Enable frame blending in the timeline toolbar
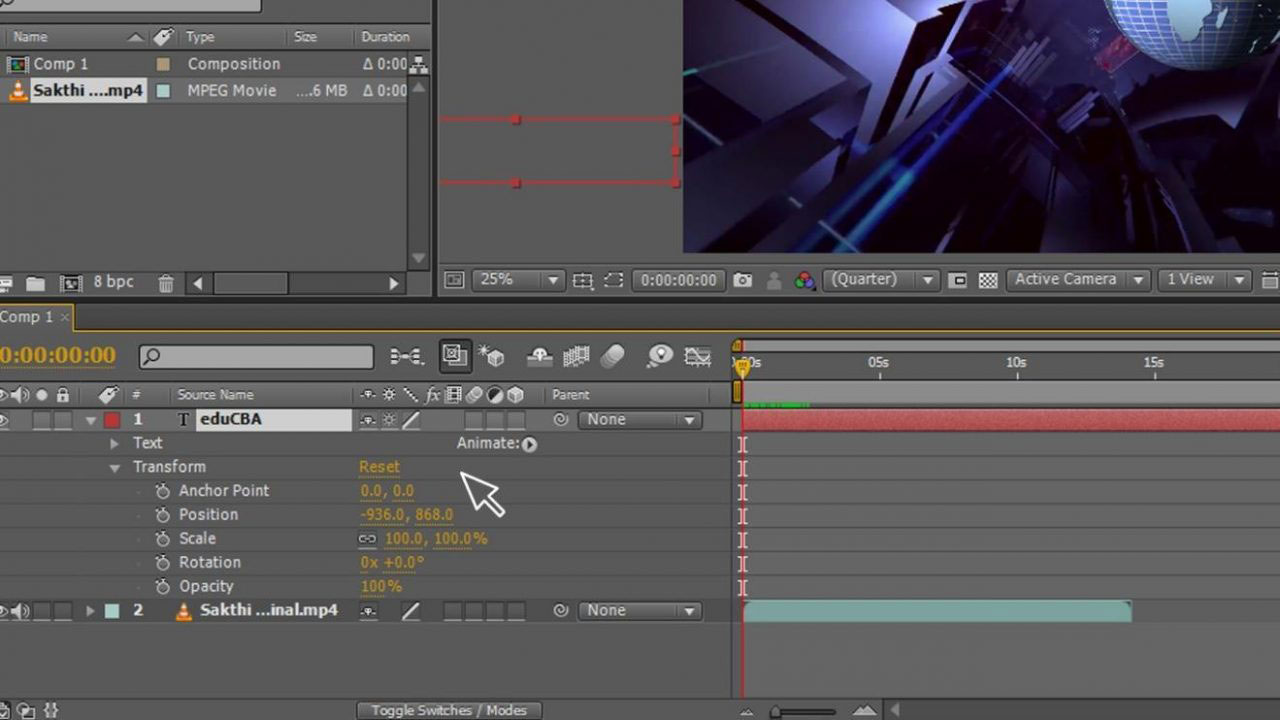 tap(577, 355)
